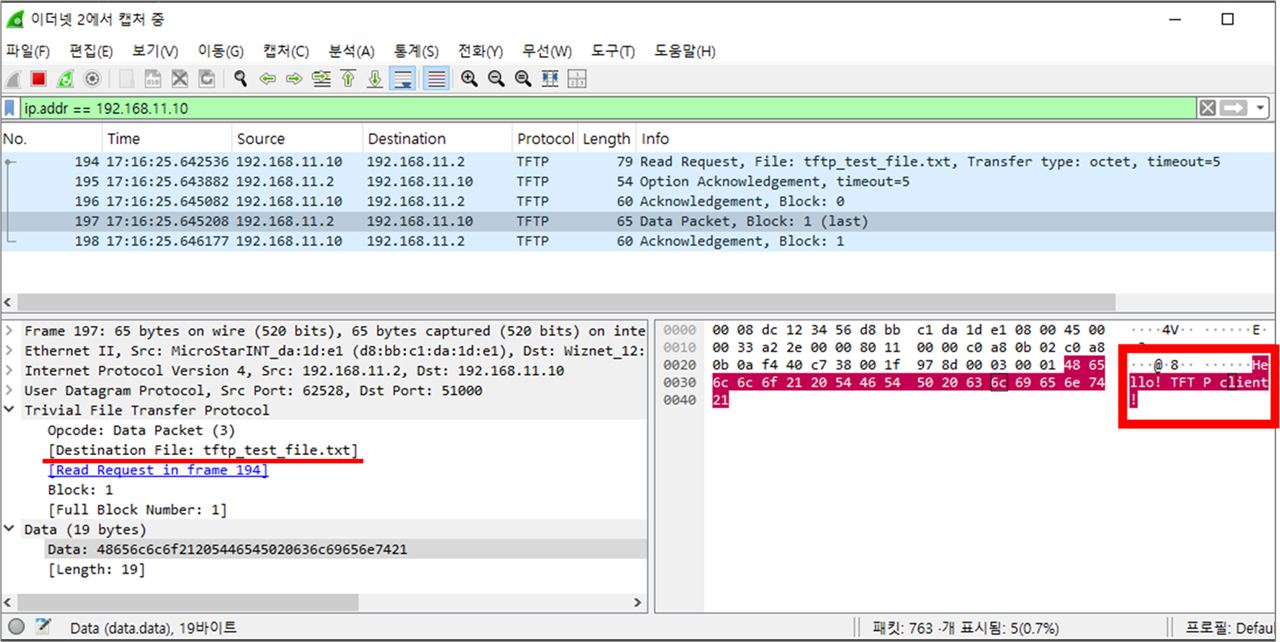This screenshot has height=642, width=1280.
Task: Click the close capture file X icon
Action: [180, 79]
